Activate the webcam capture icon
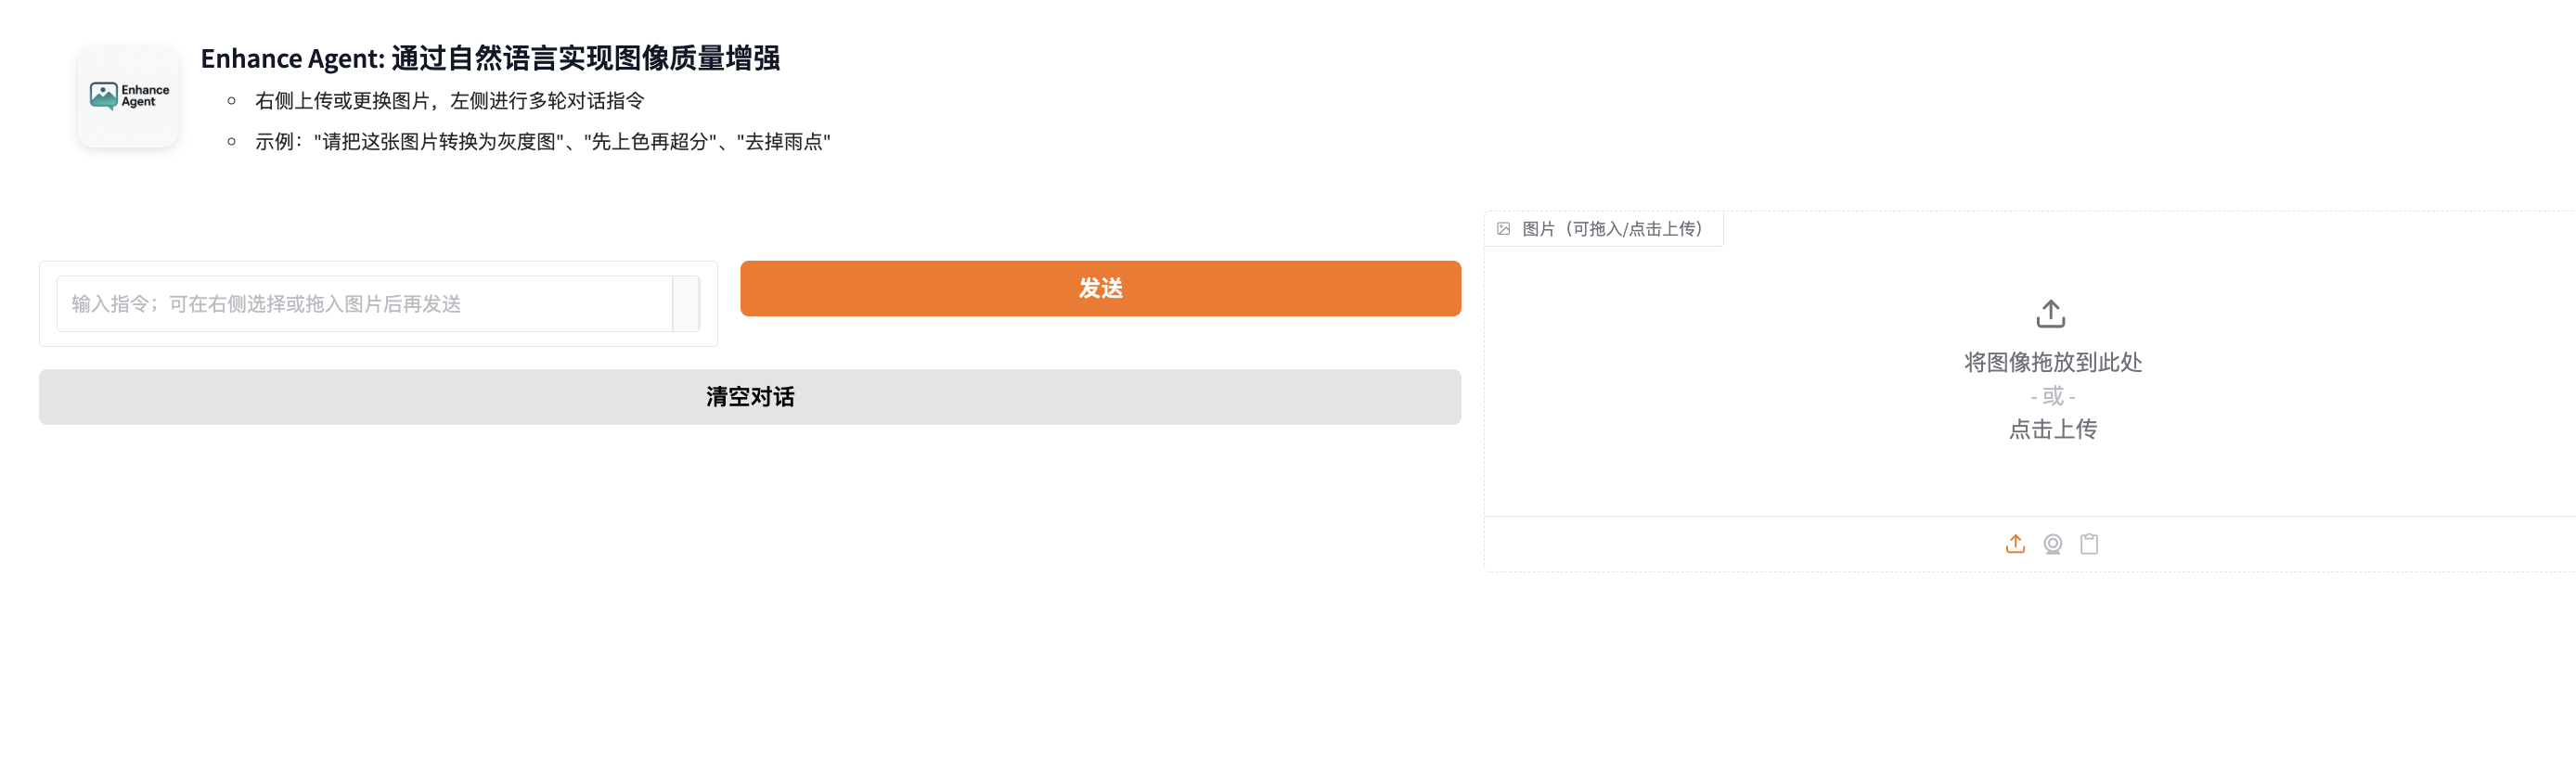Viewport: 2576px width, 770px height. (x=2052, y=543)
